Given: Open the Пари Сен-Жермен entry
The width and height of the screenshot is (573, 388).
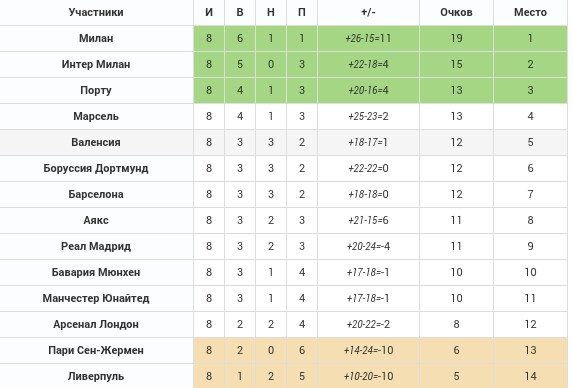Looking at the screenshot, I should (x=96, y=350).
